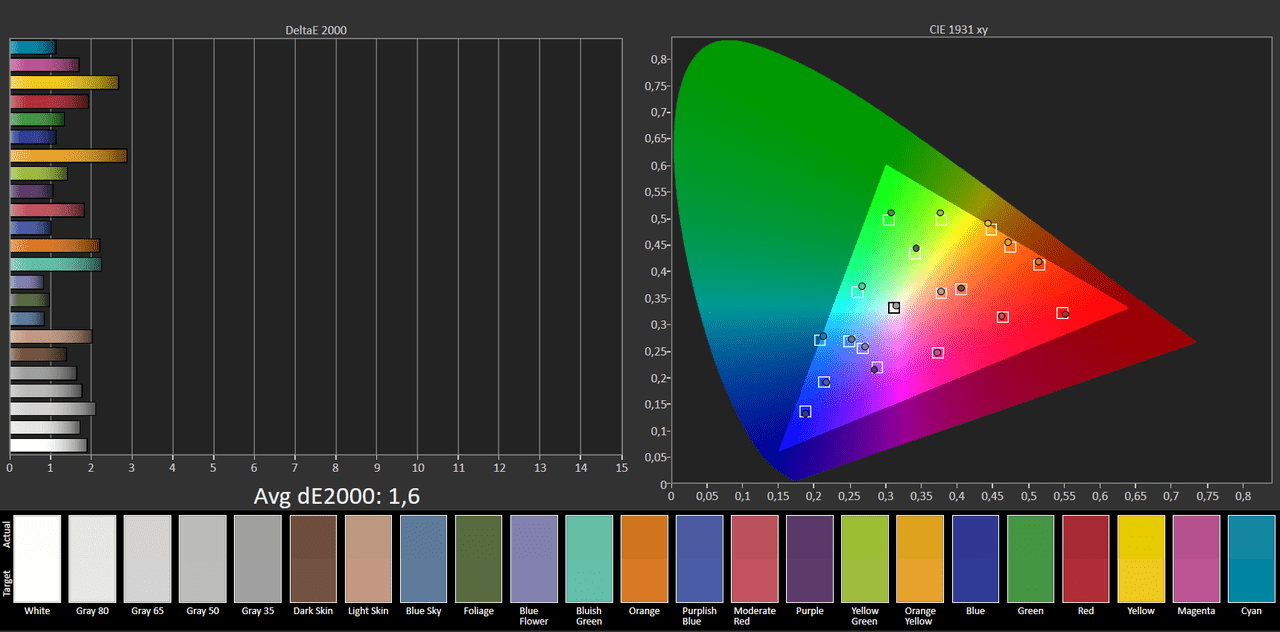1280x632 pixels.
Task: Select the Yellow Green swatch
Action: pyautogui.click(x=865, y=558)
